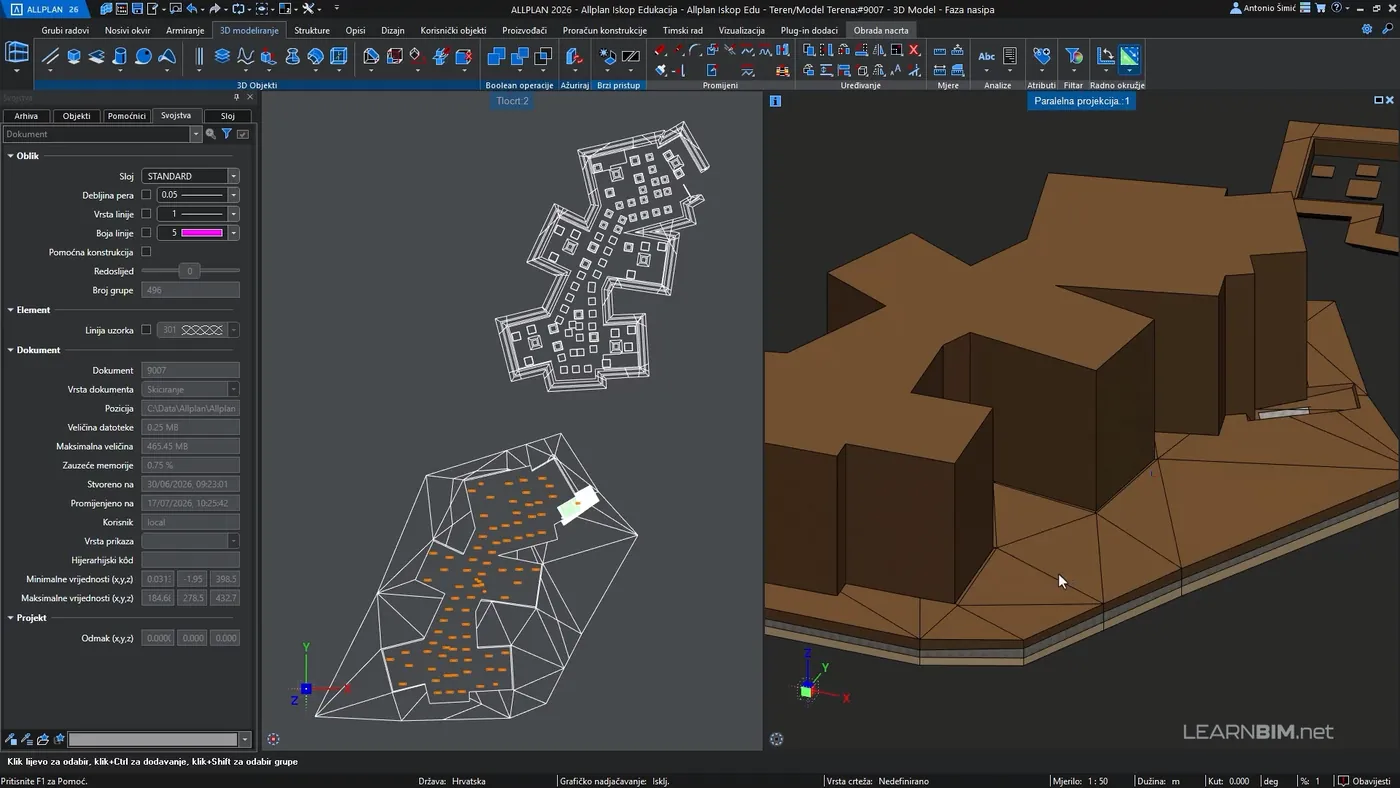This screenshot has width=1400, height=788.
Task: Open the Armiranje ribbon tab
Action: click(185, 30)
